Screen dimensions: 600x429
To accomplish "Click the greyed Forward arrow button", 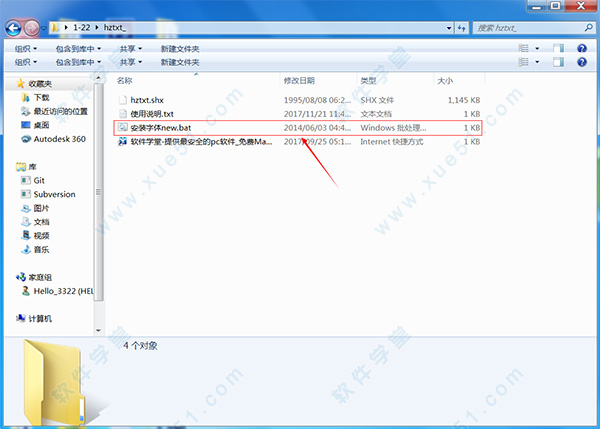I will (31, 28).
